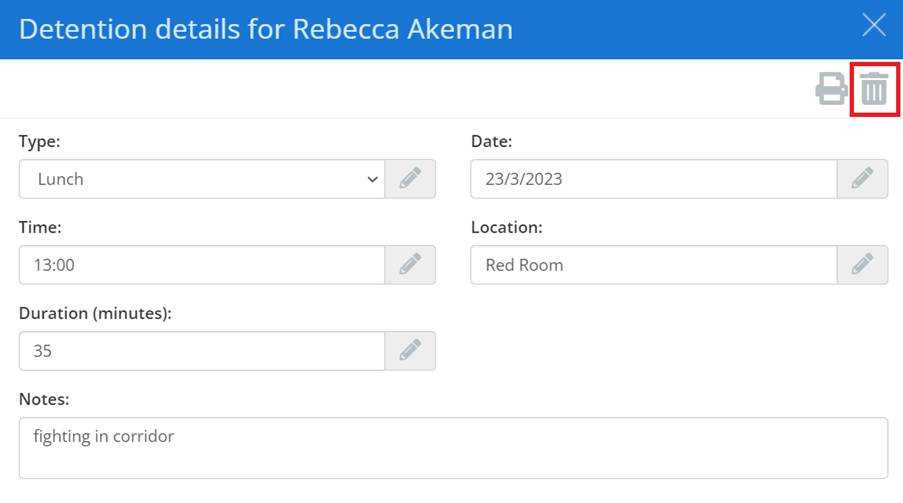Select the Time field showing 13:00
Viewport: 903px width, 503px height.
pyautogui.click(x=202, y=265)
